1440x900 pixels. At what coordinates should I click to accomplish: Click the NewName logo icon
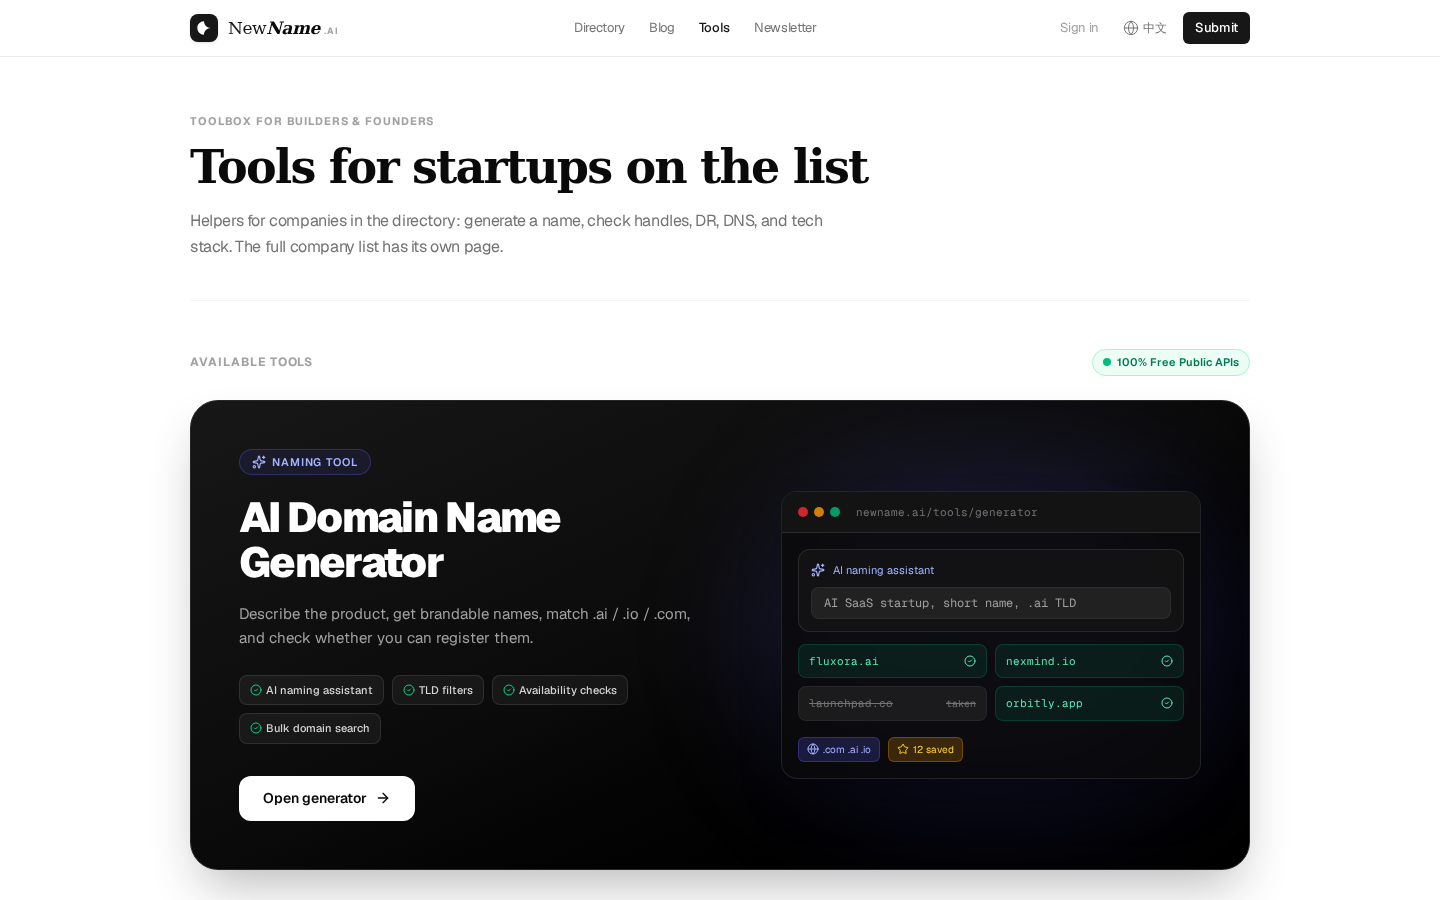(204, 28)
